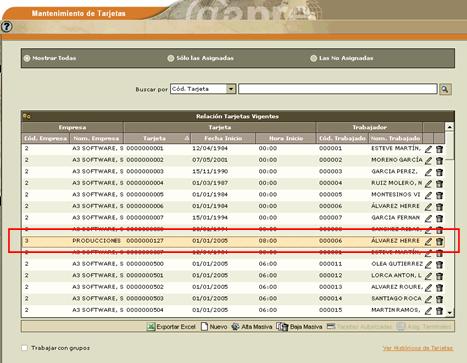Edit card 0000000003 of GARCIA PEREZ

point(428,172)
